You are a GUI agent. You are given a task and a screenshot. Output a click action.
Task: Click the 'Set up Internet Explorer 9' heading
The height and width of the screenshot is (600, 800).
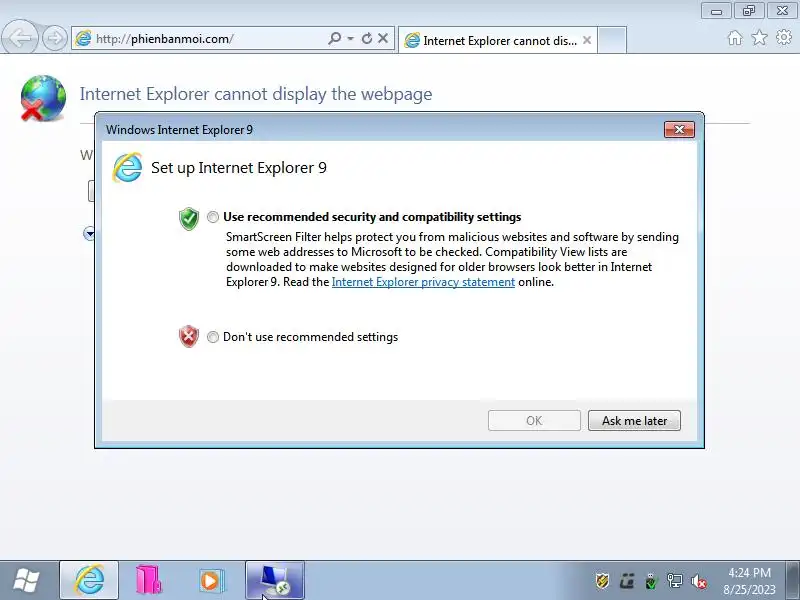pyautogui.click(x=239, y=168)
